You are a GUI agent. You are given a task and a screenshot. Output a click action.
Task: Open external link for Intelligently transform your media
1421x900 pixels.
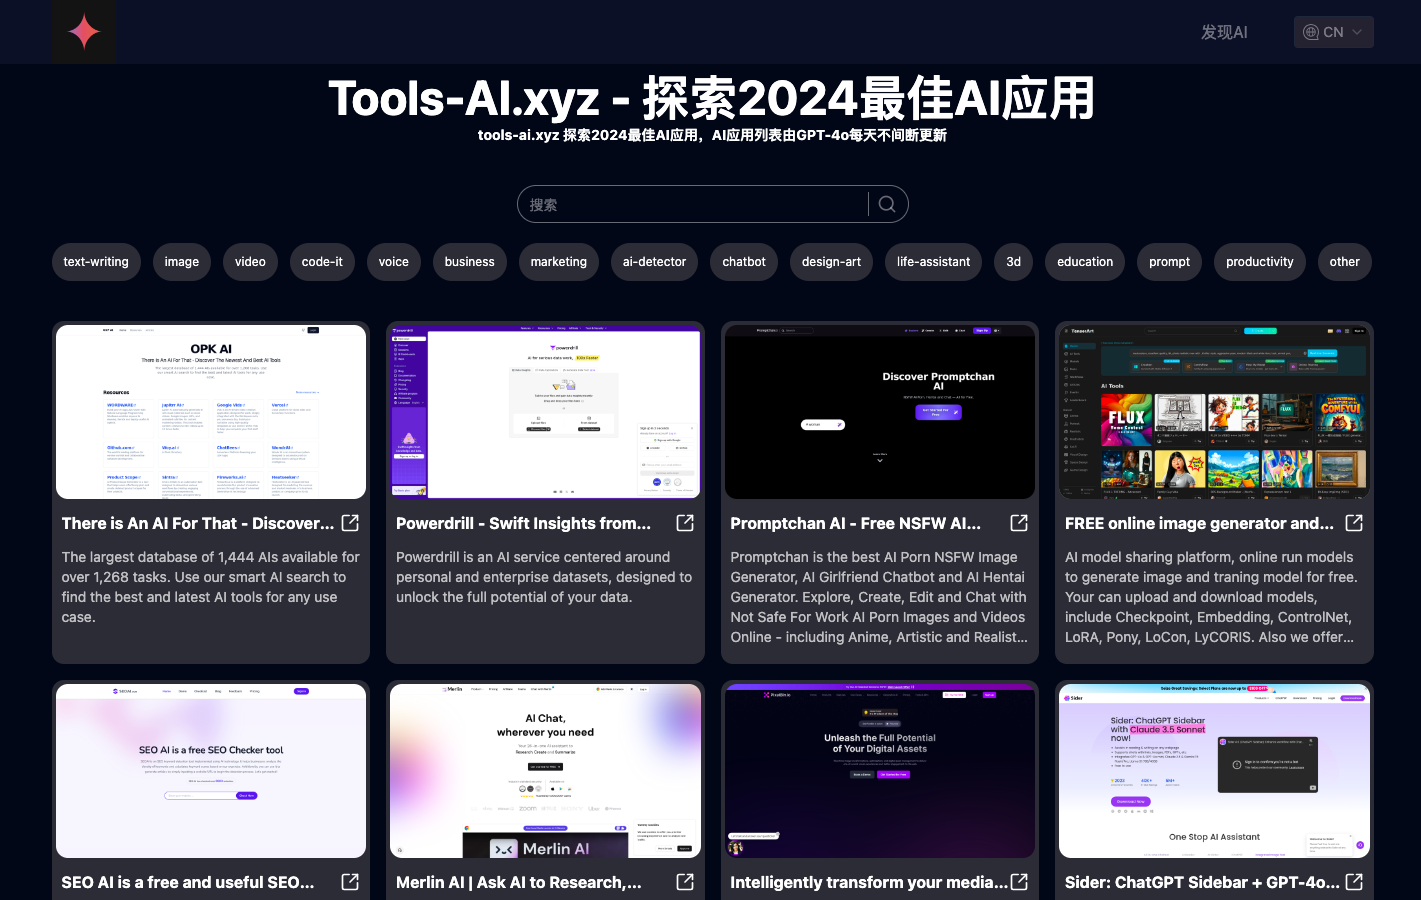pyautogui.click(x=1019, y=882)
